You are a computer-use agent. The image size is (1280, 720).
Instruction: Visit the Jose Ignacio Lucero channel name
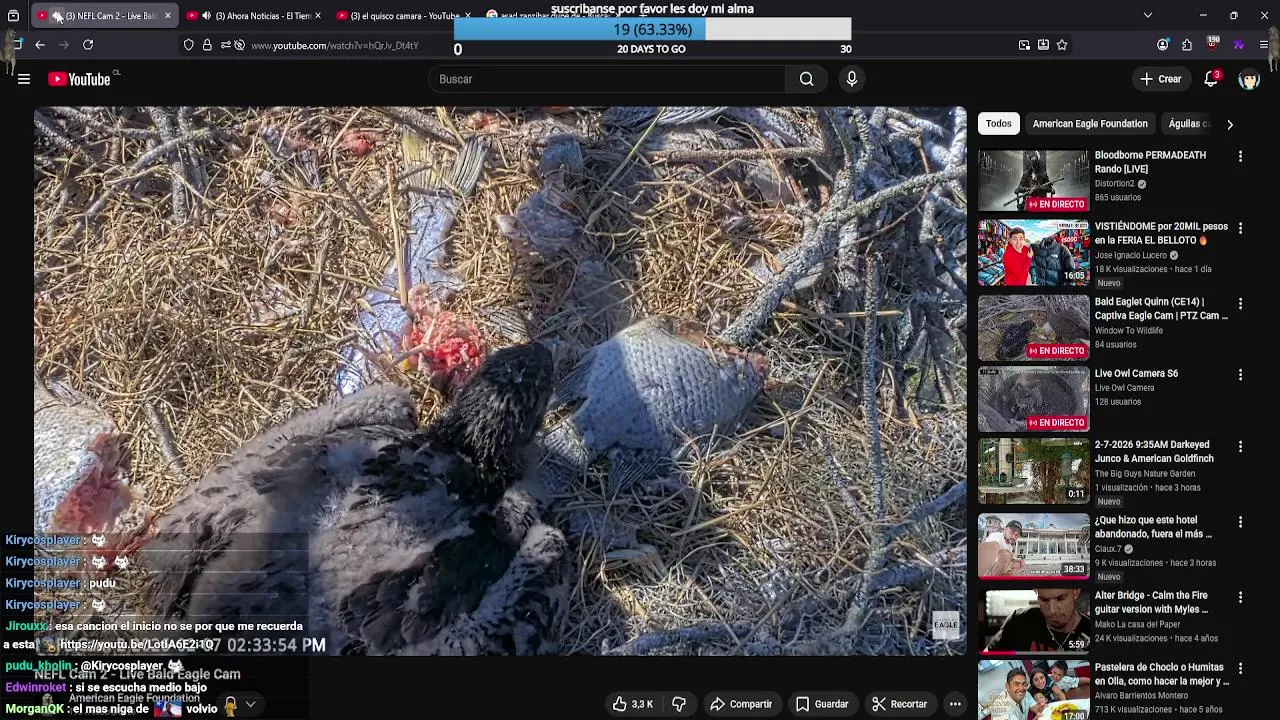tap(1130, 255)
